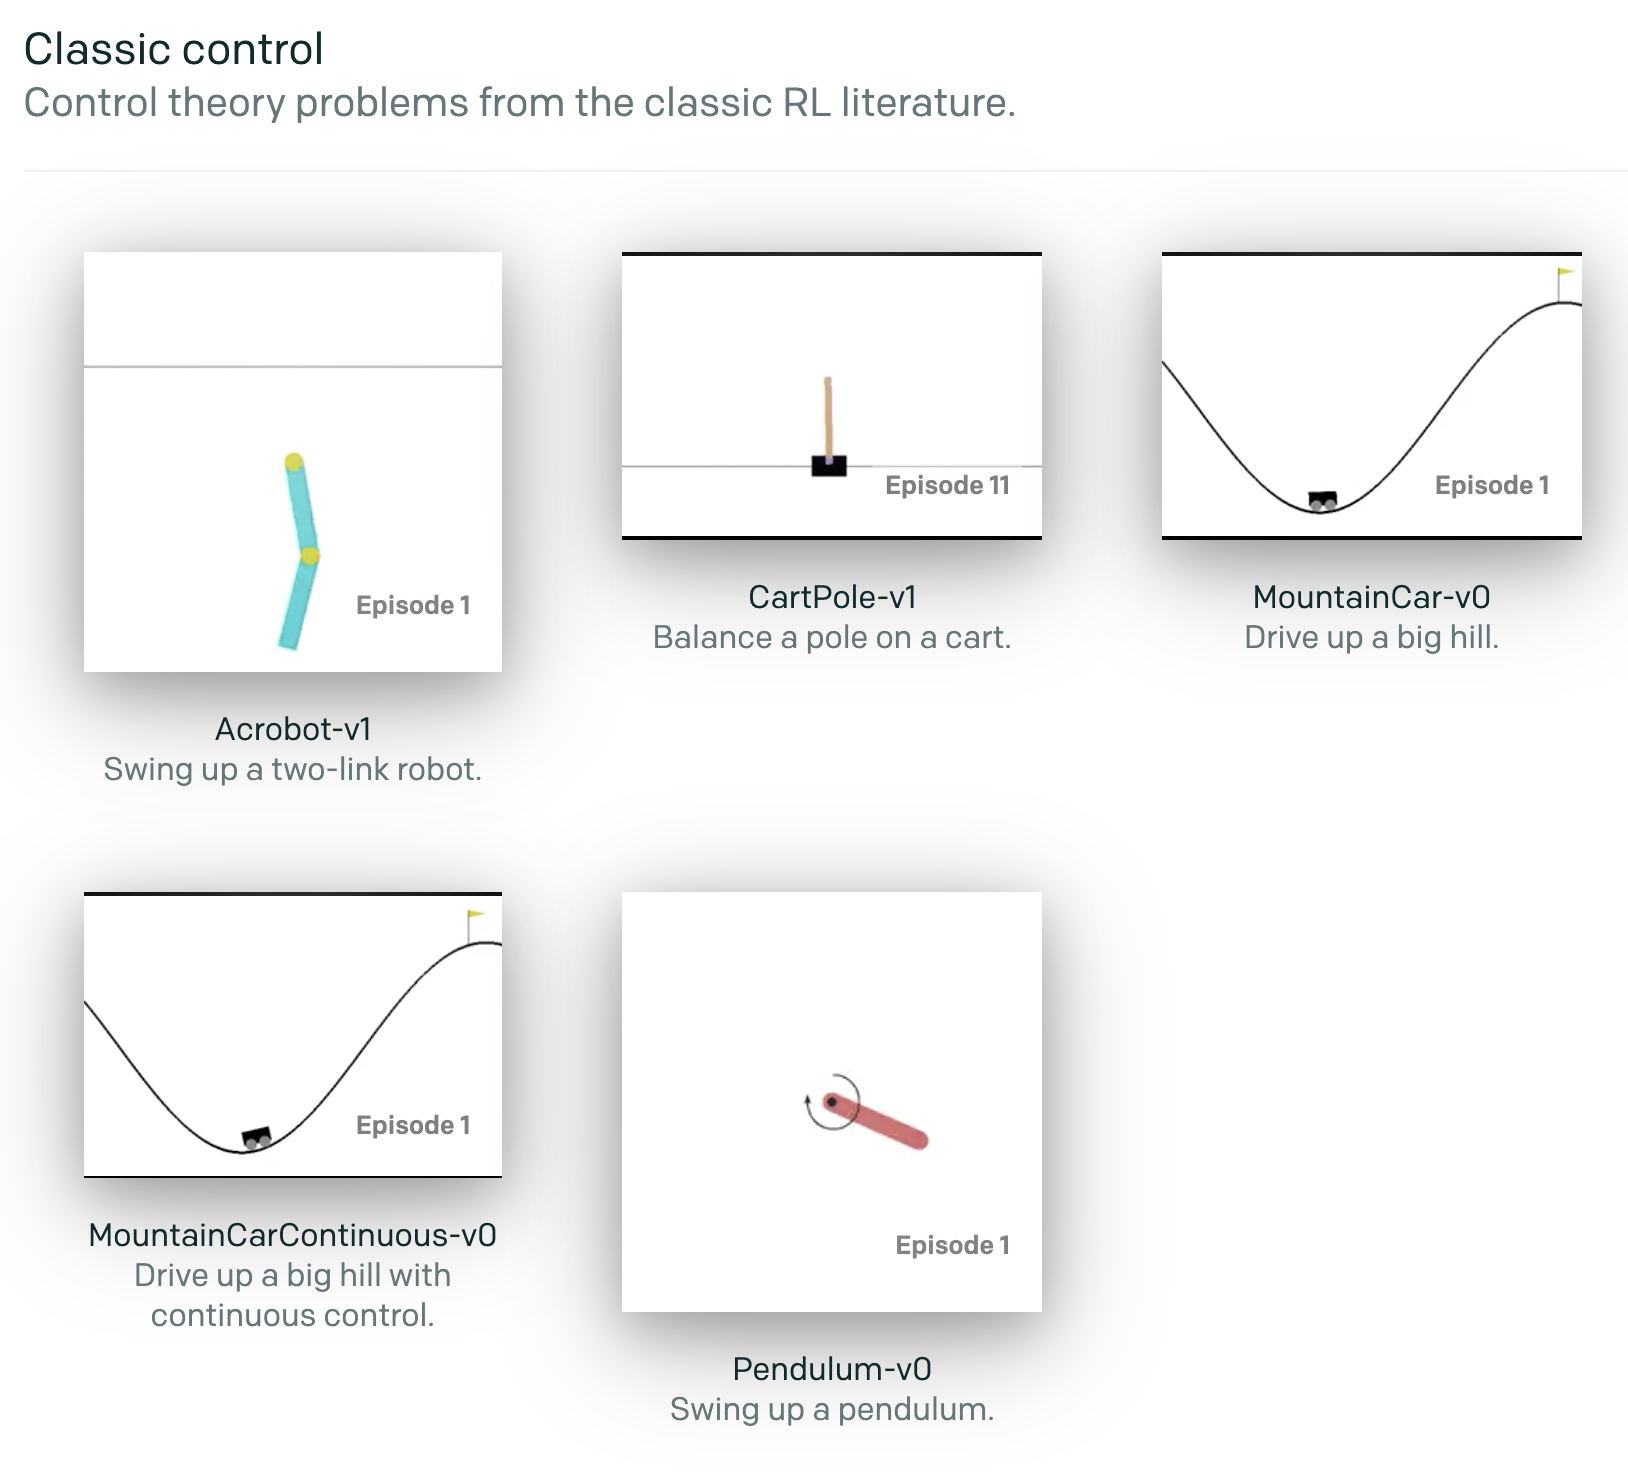
Task: Open the Pendulum-v0 preview image
Action: 832,1102
